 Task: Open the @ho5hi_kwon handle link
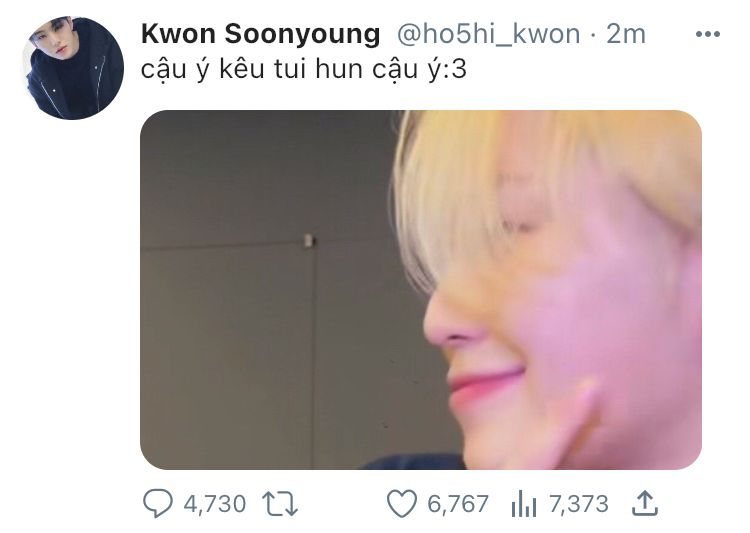tap(488, 34)
